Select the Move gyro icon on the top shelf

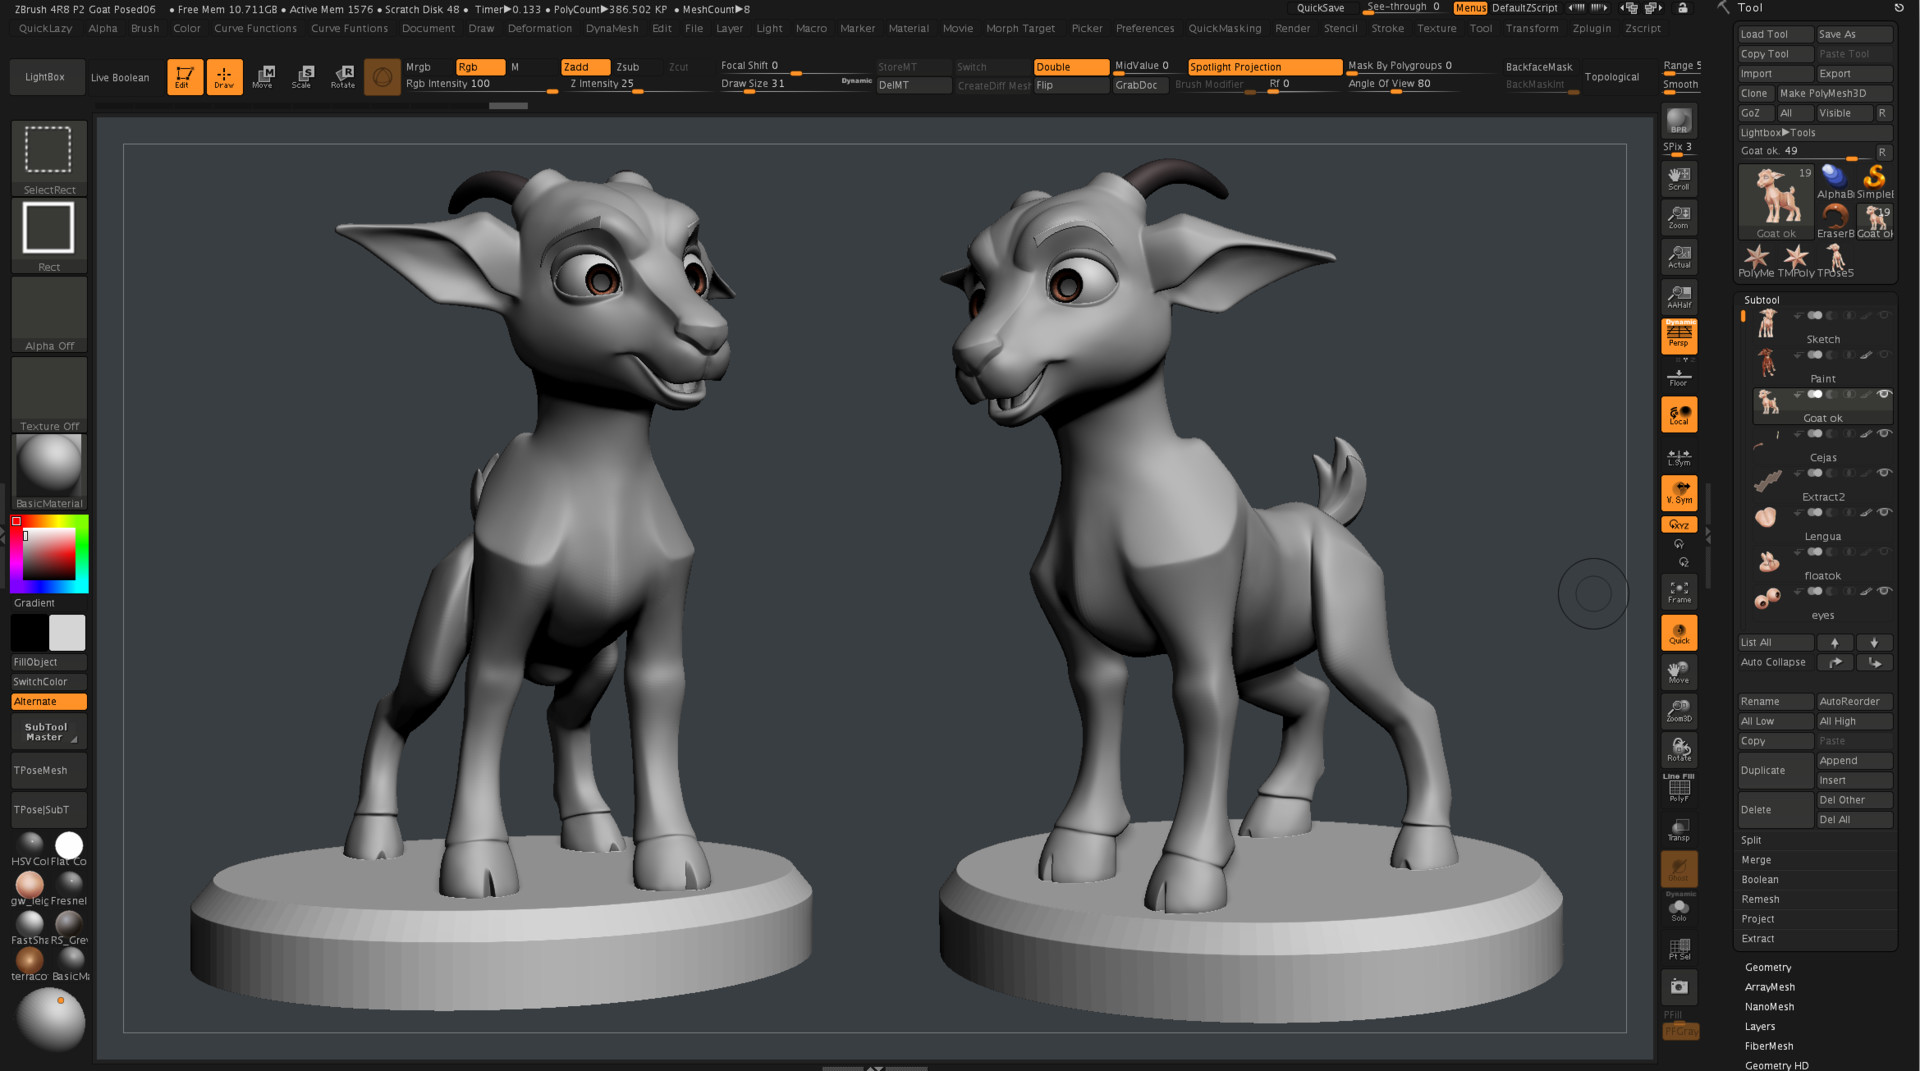point(265,74)
